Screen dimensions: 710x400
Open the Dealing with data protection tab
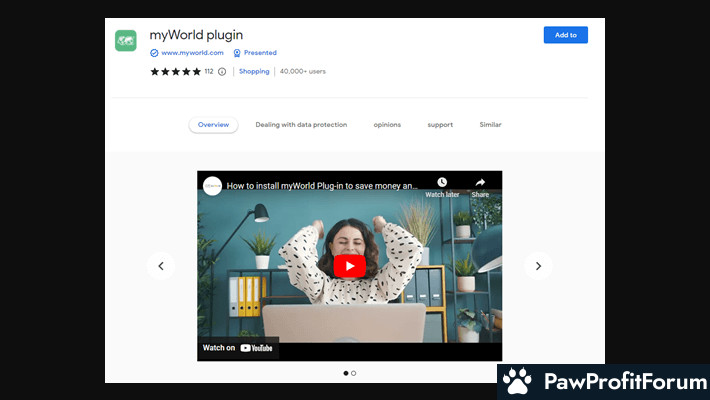(301, 125)
